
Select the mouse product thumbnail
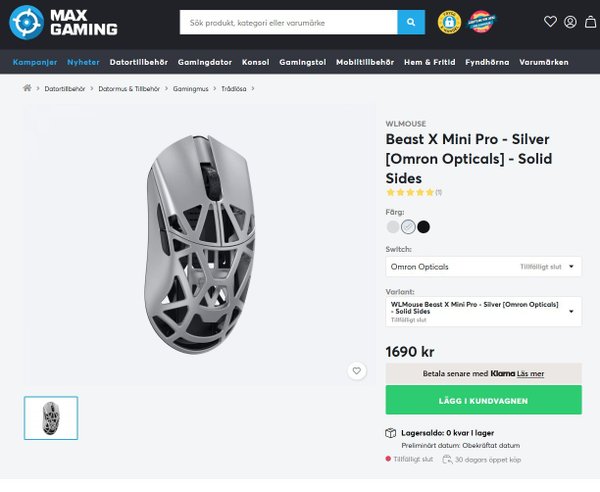51,418
